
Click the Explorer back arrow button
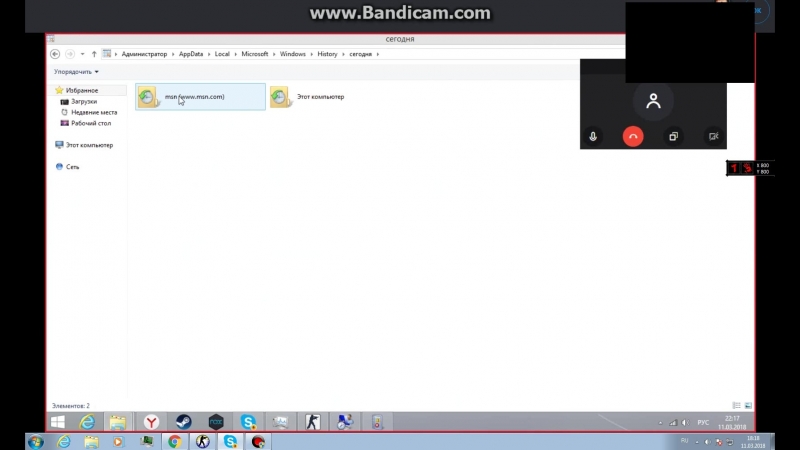(x=56, y=54)
